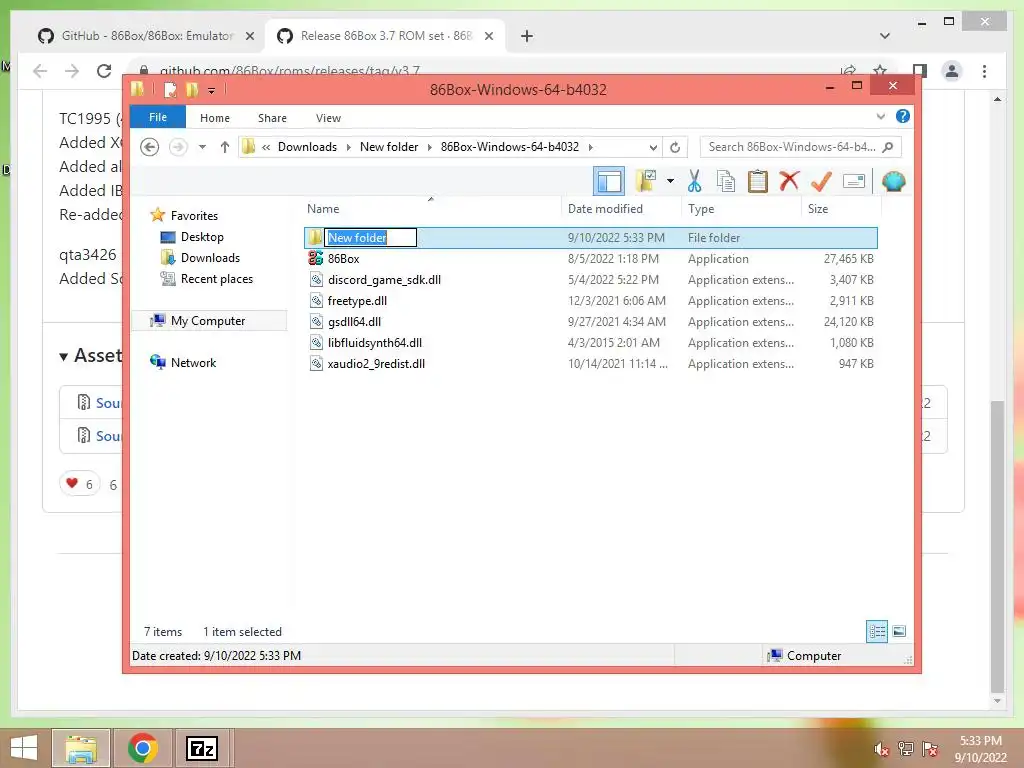Open recent locations dropdown arrow
The height and width of the screenshot is (768, 1024).
pyautogui.click(x=202, y=147)
